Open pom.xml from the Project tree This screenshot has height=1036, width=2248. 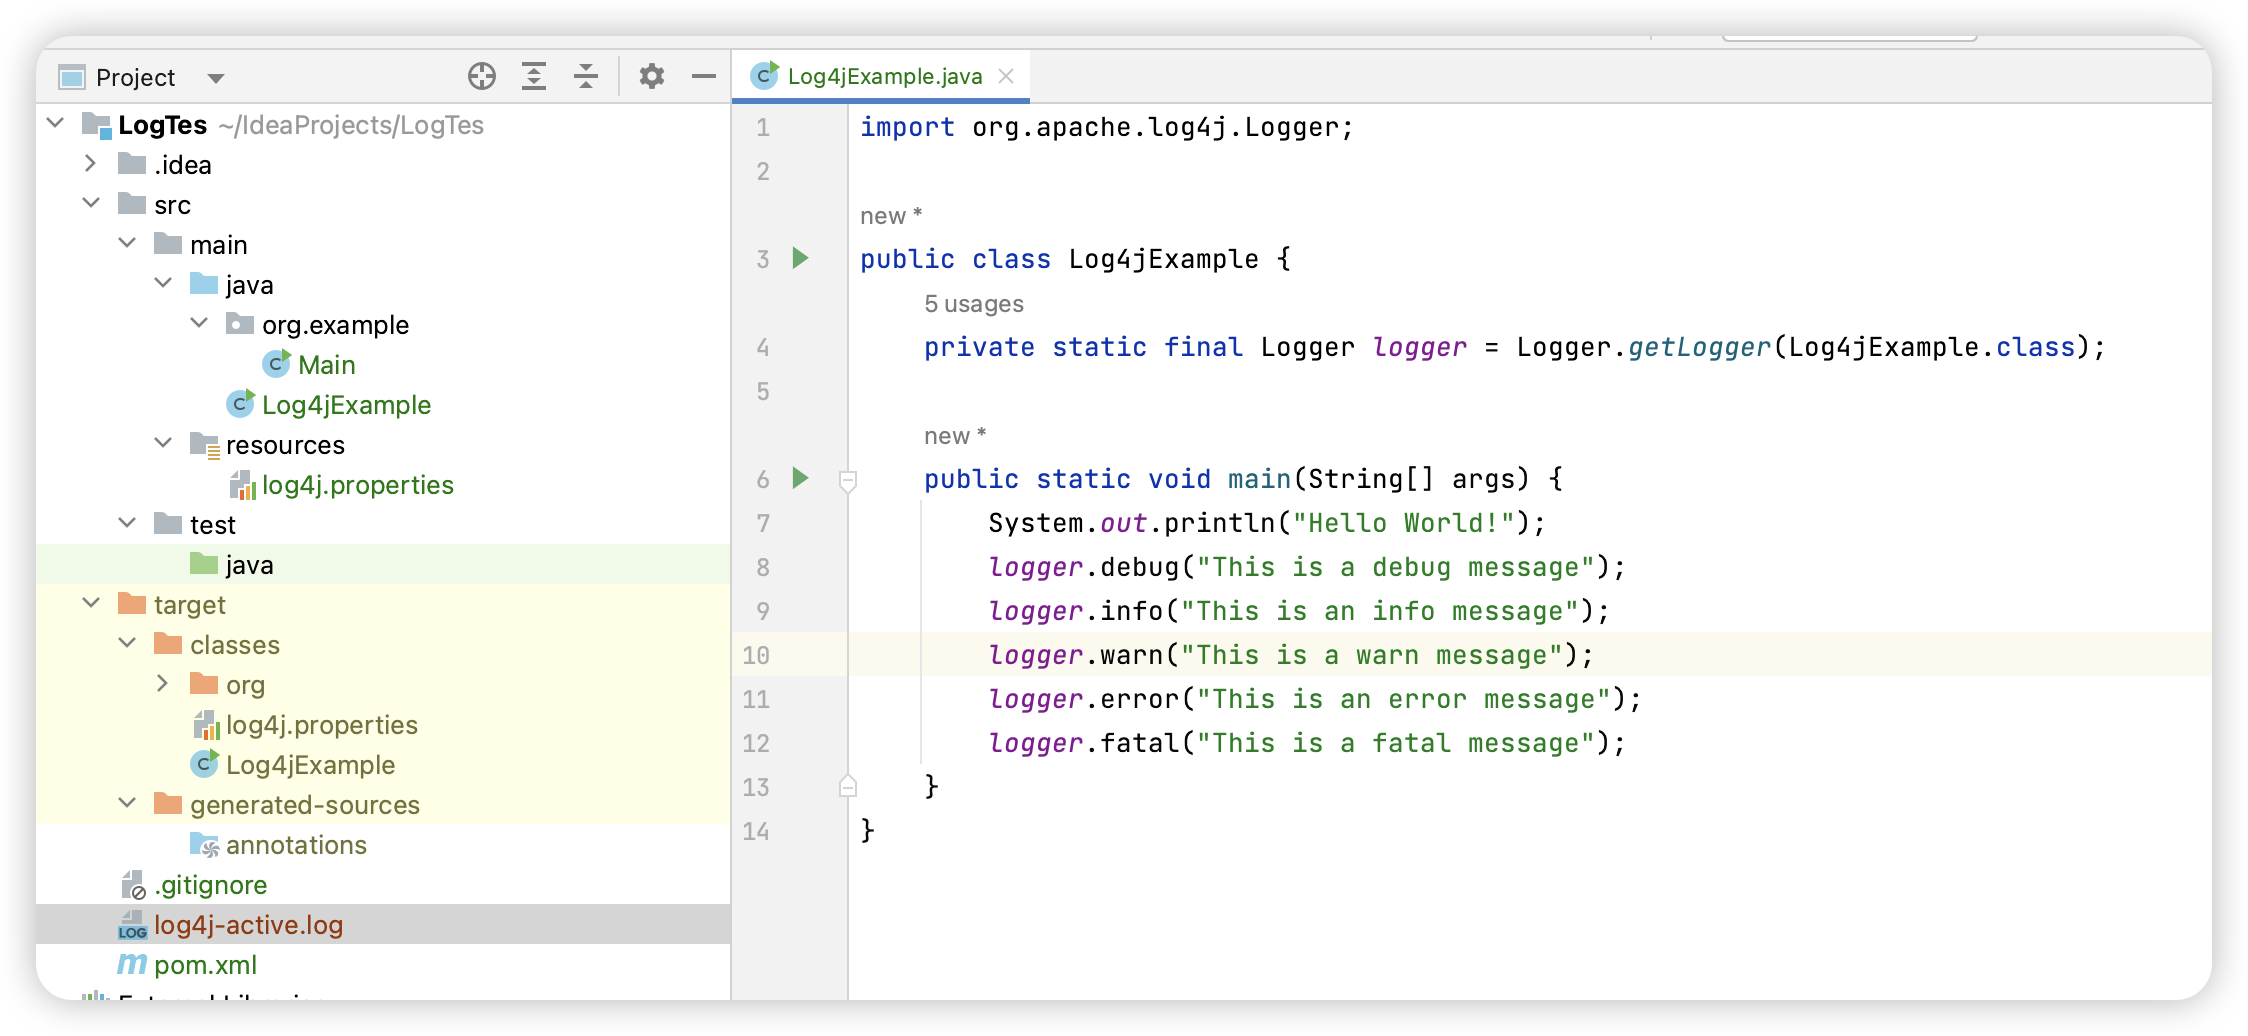tap(205, 964)
